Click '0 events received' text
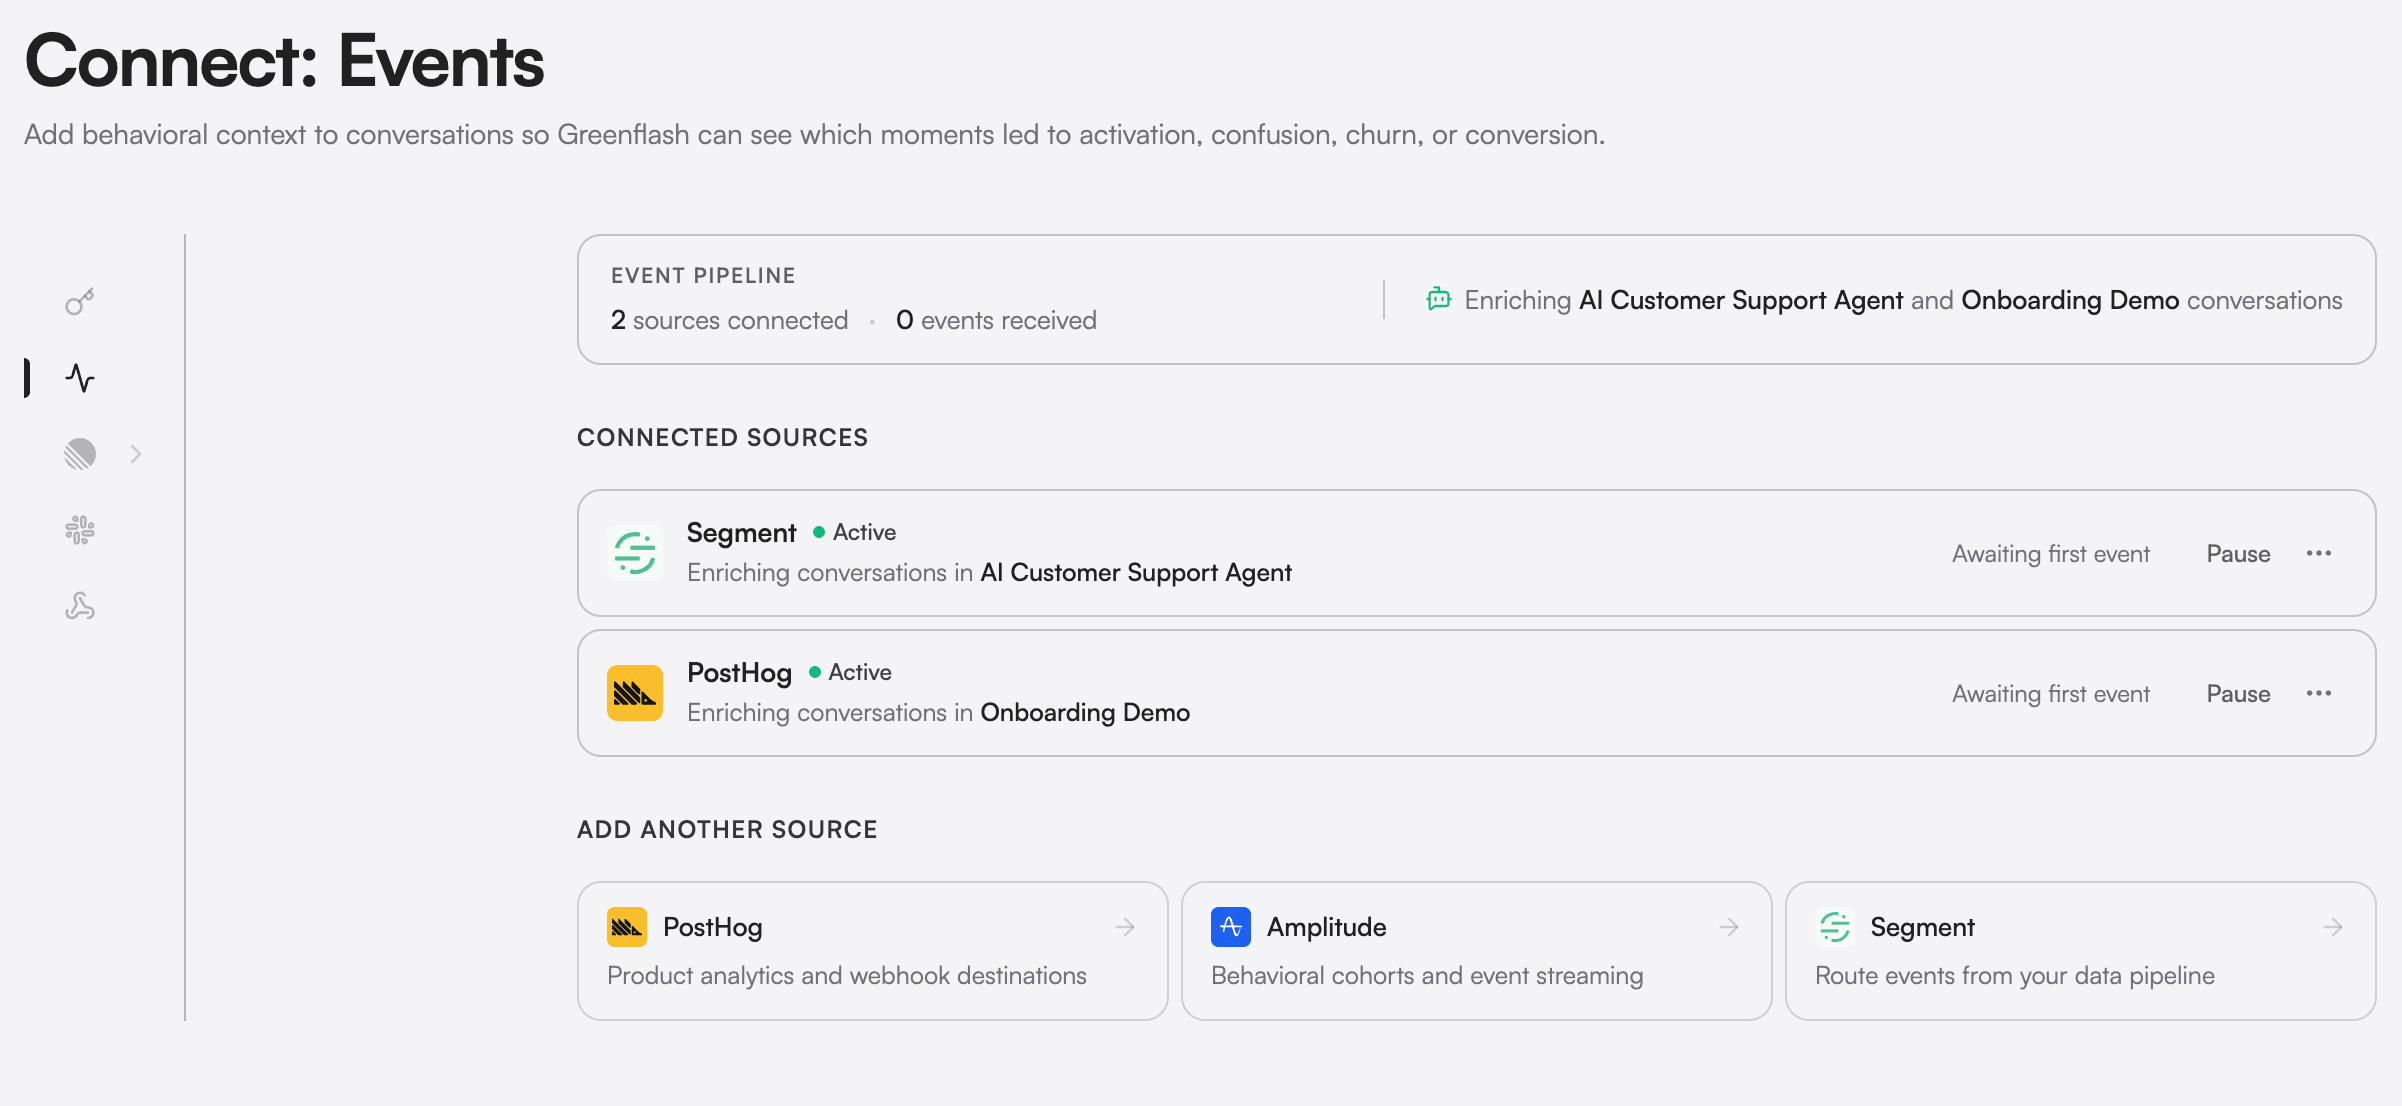This screenshot has width=2402, height=1106. (996, 320)
